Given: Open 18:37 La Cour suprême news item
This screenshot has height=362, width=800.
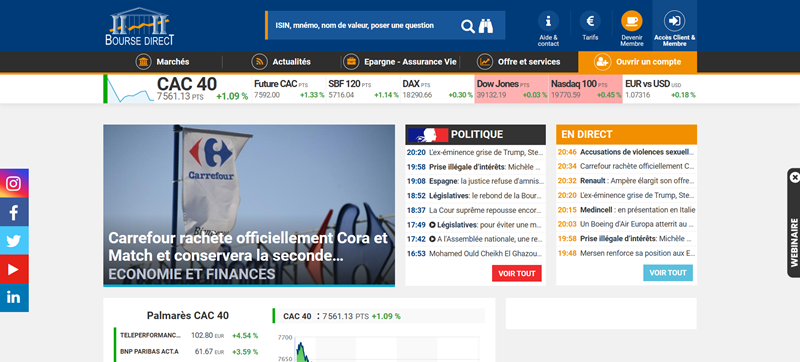Looking at the screenshot, I should click(476, 210).
